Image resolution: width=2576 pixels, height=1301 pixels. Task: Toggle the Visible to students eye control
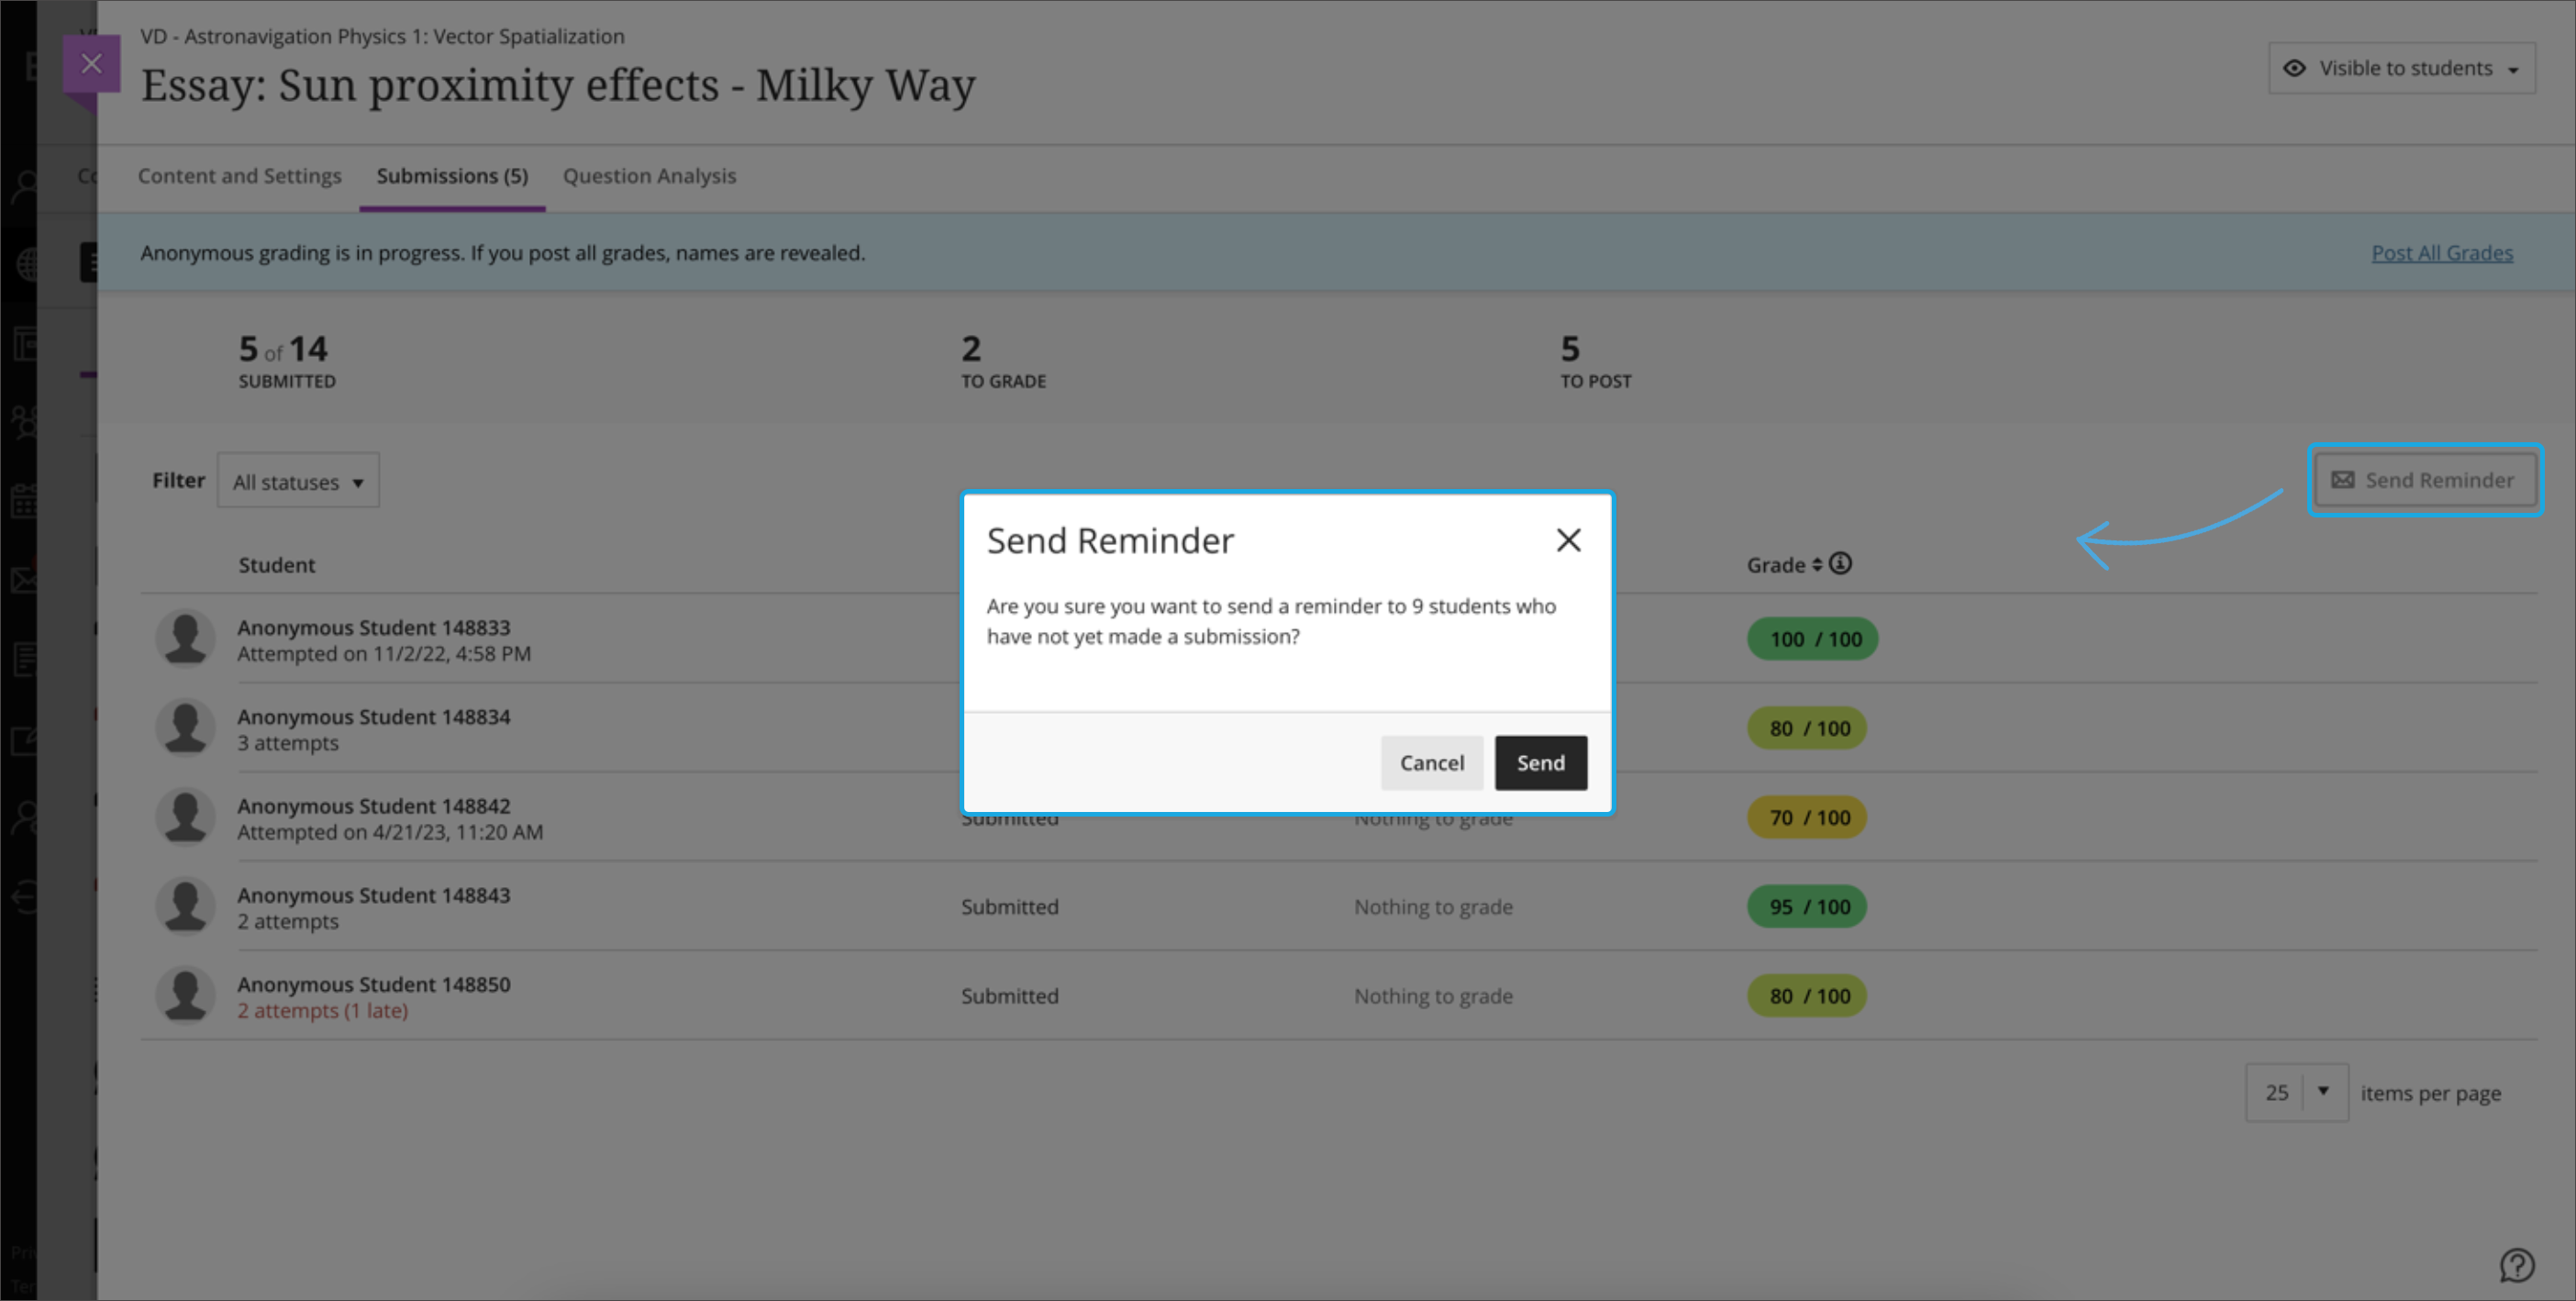click(2295, 68)
